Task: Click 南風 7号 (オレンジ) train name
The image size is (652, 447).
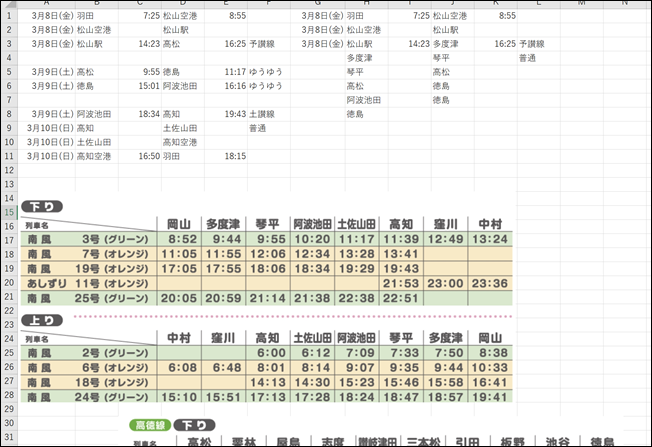Action: tap(88, 254)
